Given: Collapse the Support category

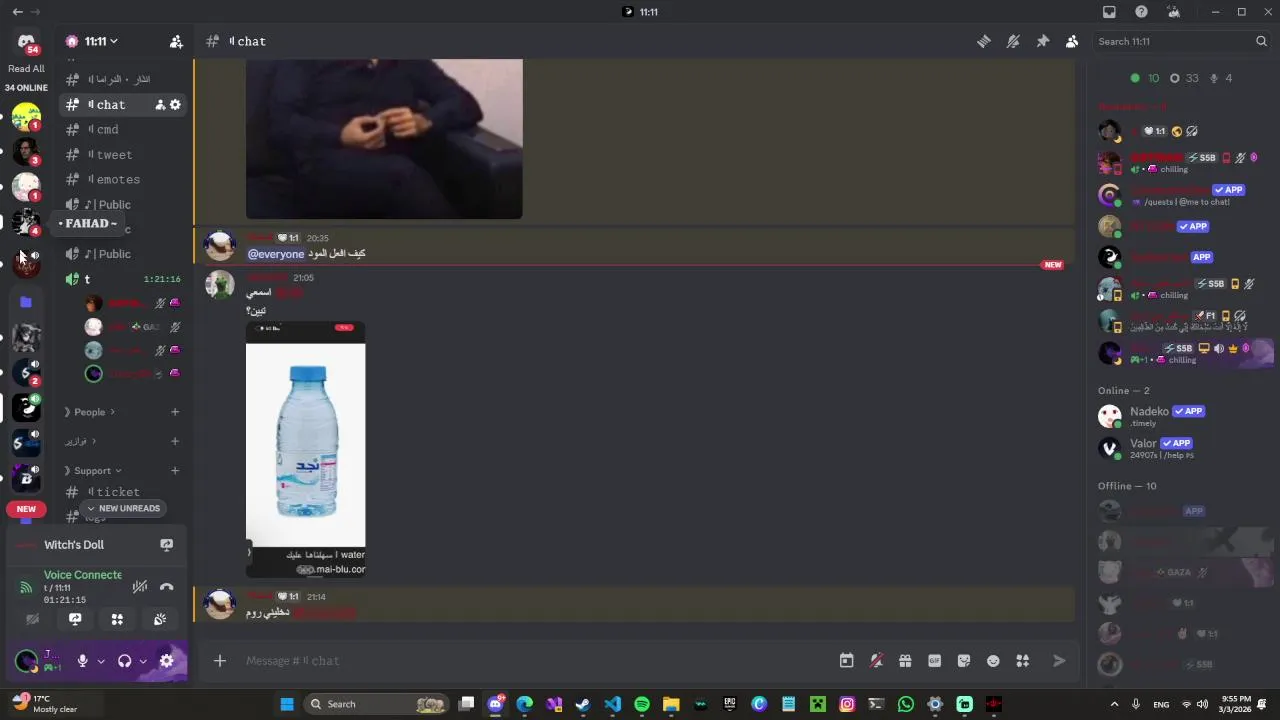Looking at the screenshot, I should 93,471.
